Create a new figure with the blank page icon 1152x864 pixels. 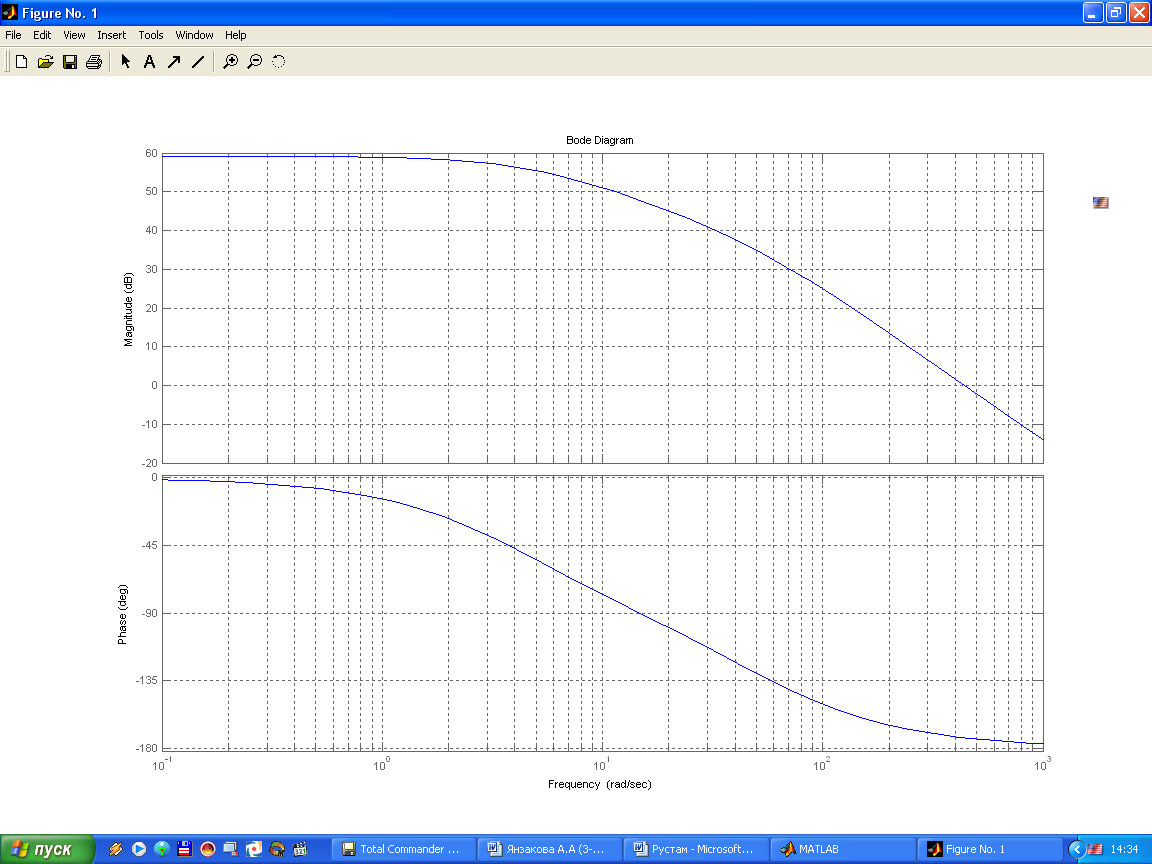coord(21,62)
